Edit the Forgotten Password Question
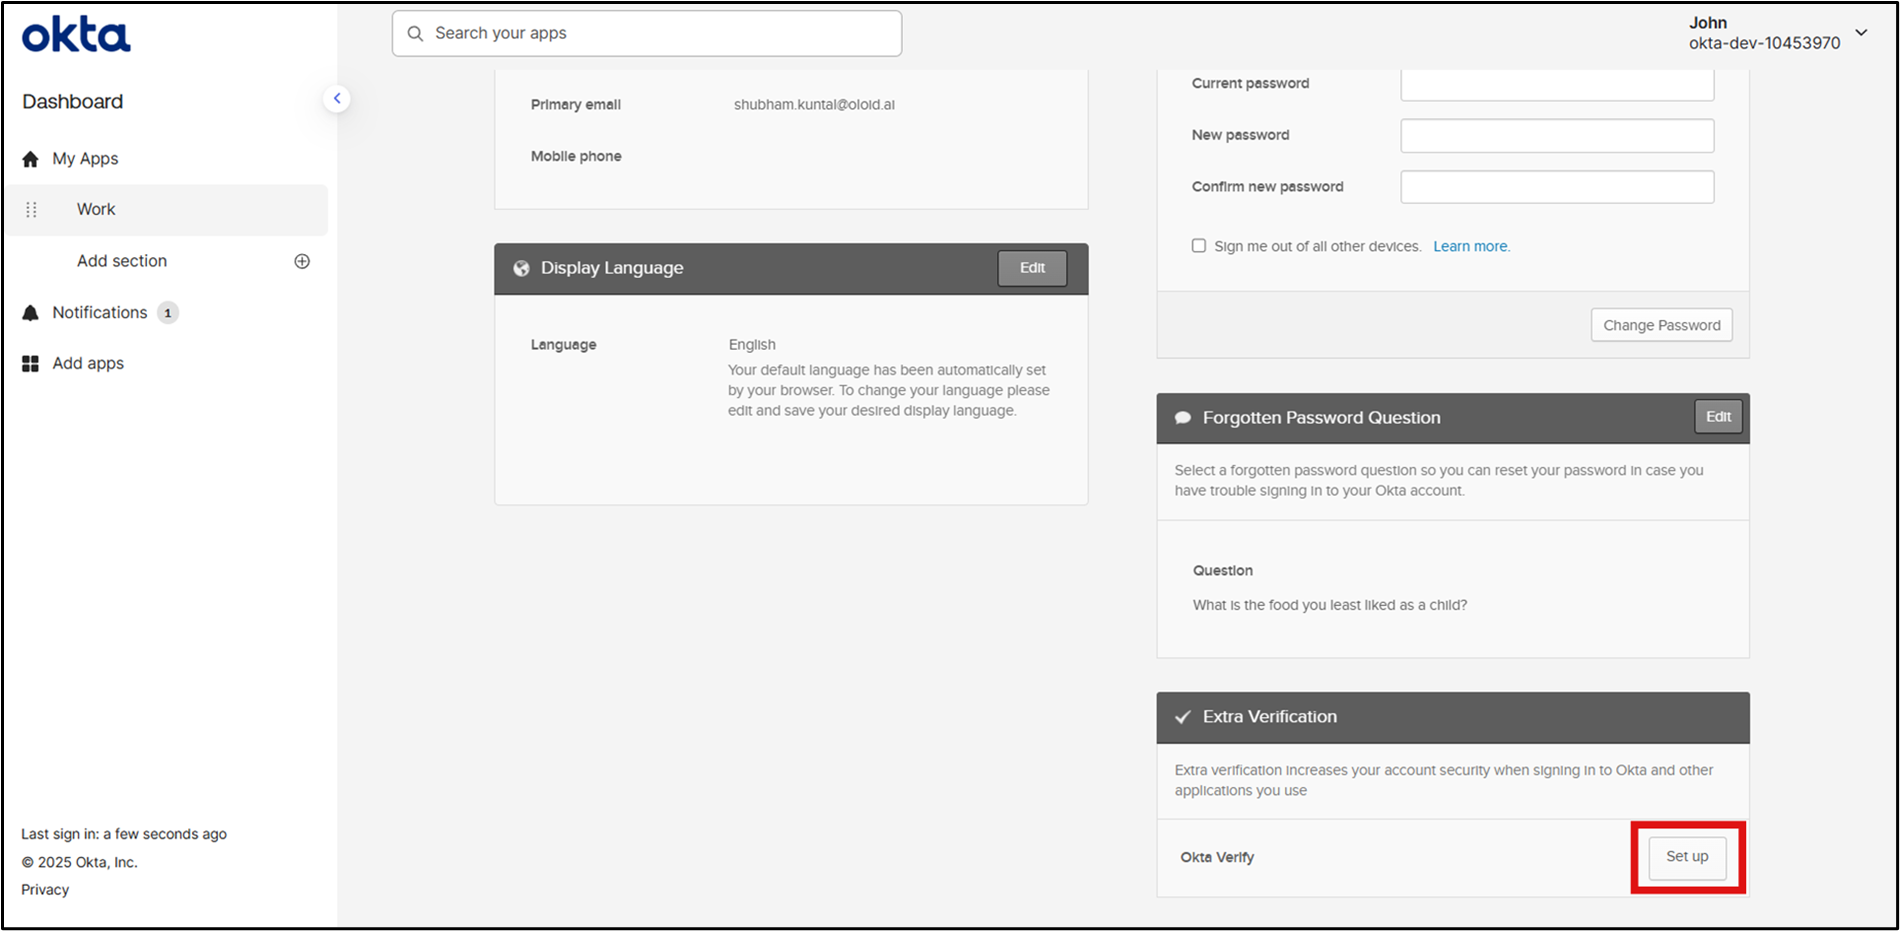The height and width of the screenshot is (931, 1900). click(1718, 417)
